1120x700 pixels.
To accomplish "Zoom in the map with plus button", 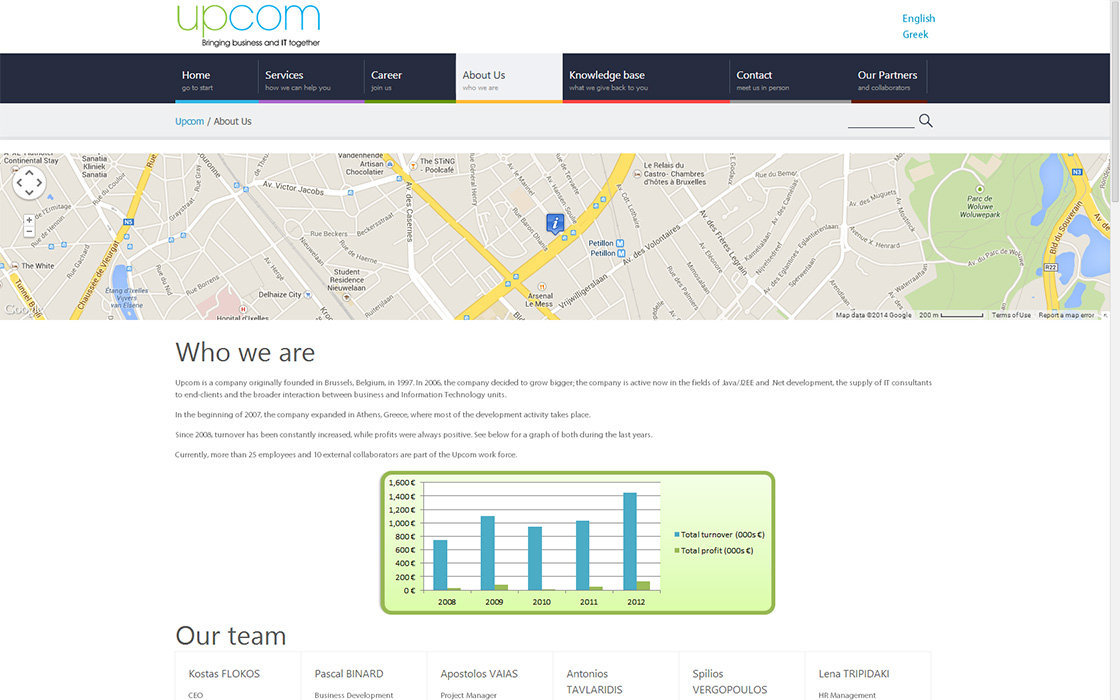I will 29,220.
